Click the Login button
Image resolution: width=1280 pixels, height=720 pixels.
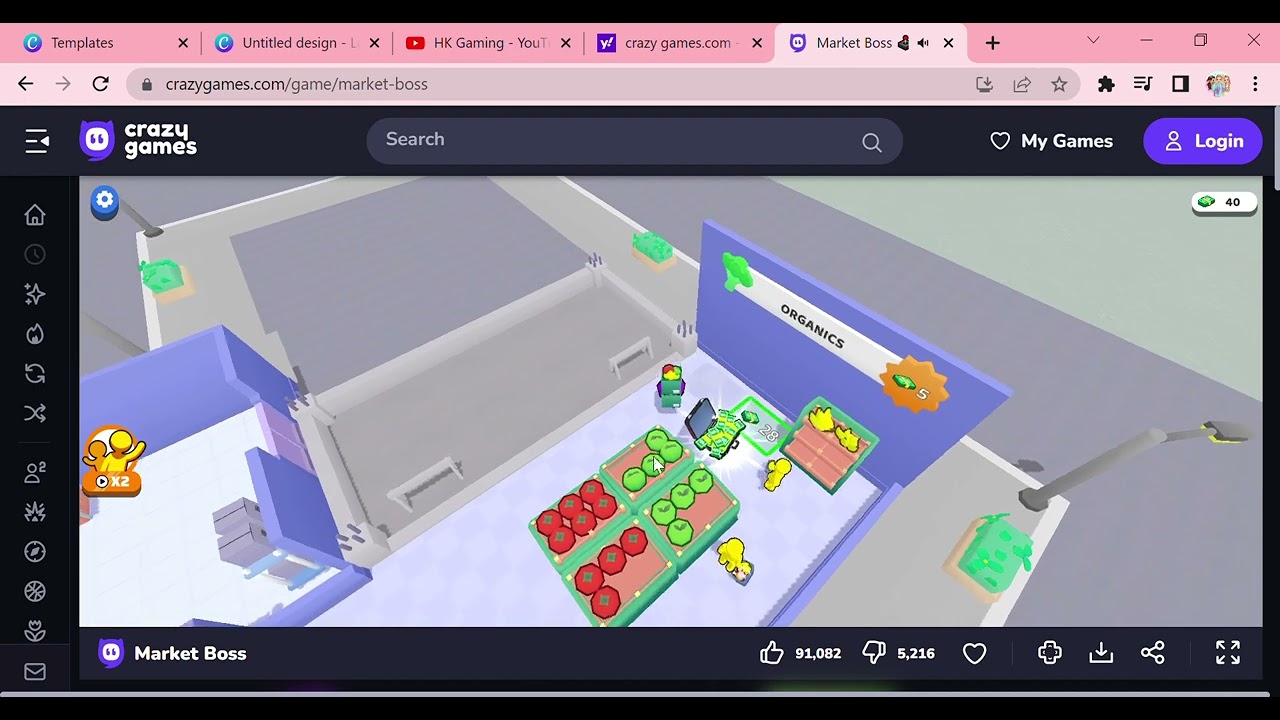pos(1203,141)
